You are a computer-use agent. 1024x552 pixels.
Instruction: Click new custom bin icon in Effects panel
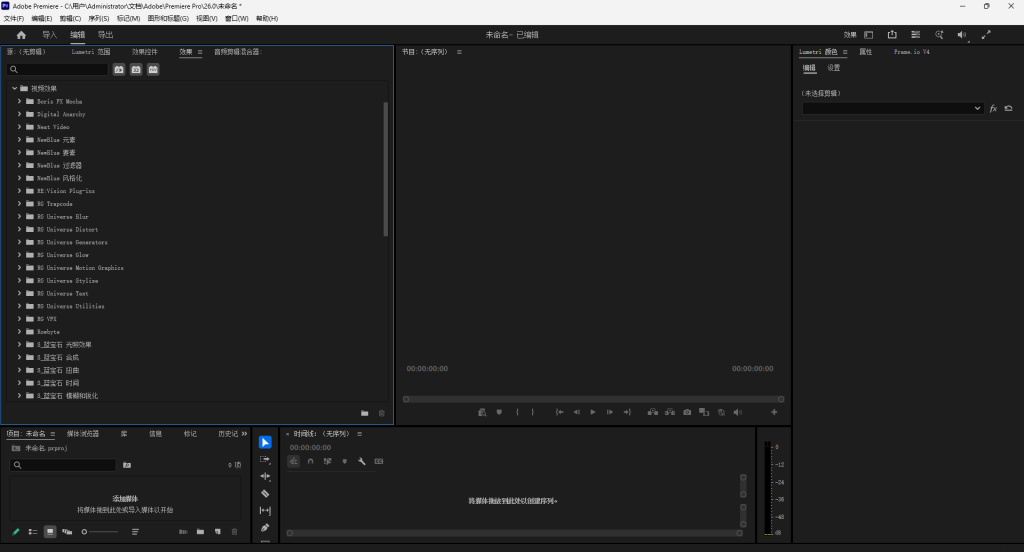tap(364, 413)
